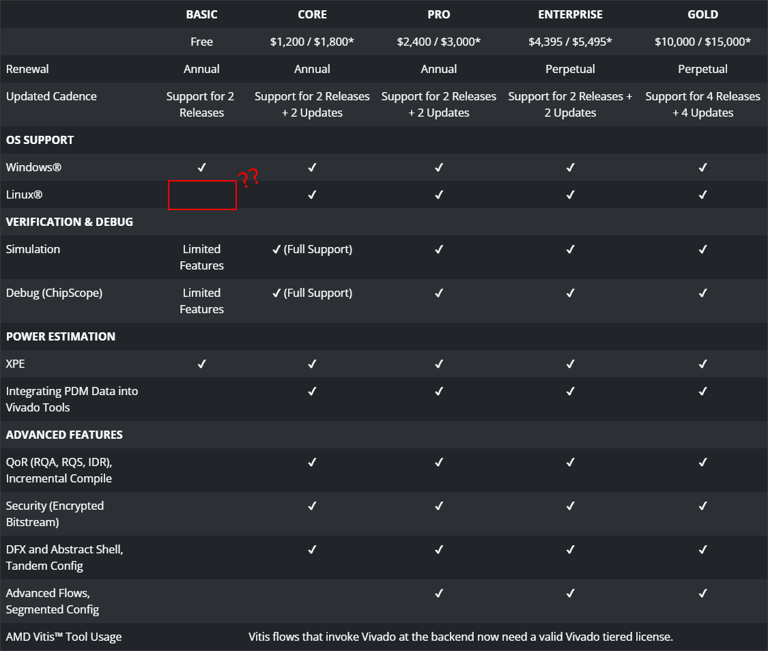
Task: Click the POWER ESTIMATION heading
Action: [61, 337]
